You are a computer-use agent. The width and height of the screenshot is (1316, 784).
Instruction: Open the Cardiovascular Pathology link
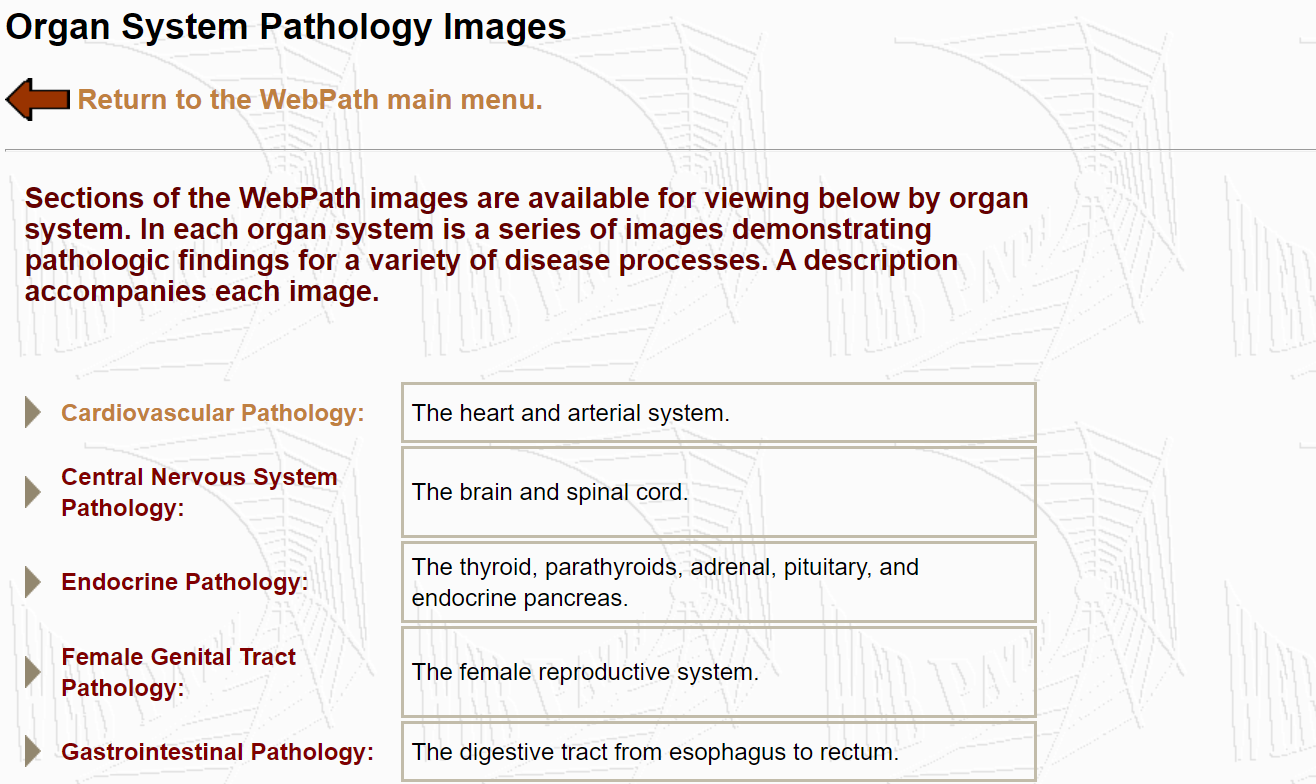coord(212,412)
